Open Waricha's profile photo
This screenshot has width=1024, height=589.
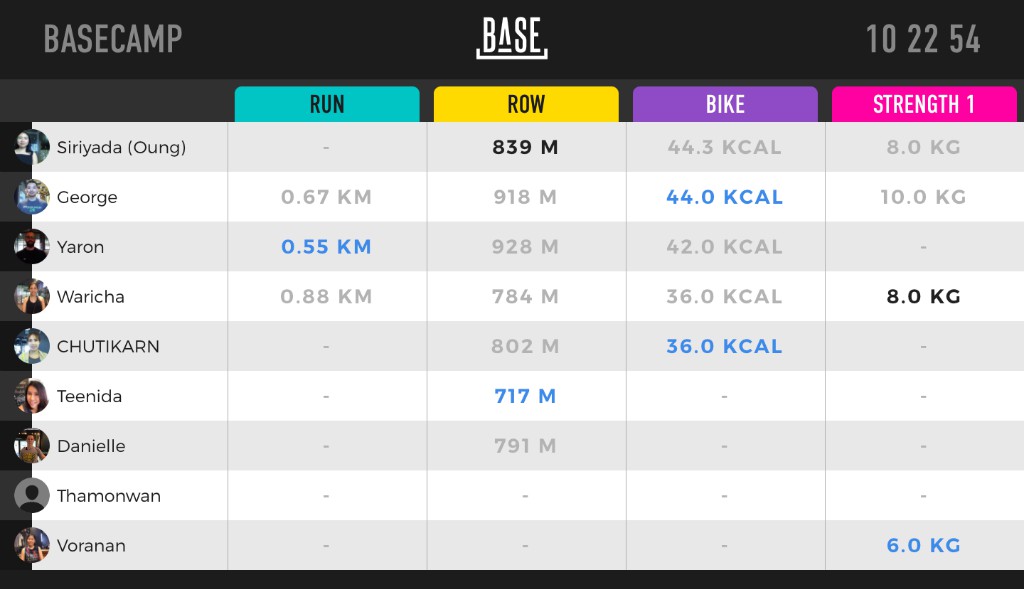point(30,296)
